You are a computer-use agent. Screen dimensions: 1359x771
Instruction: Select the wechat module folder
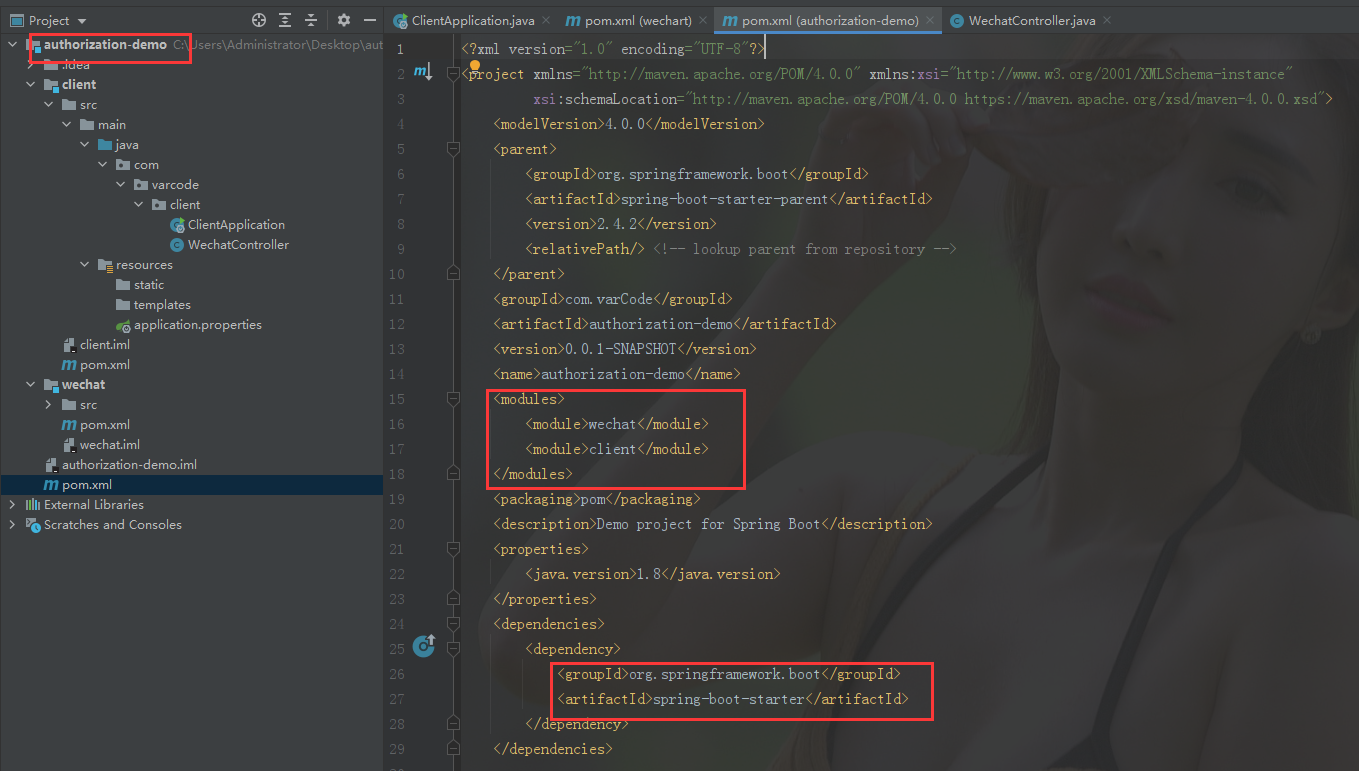(x=83, y=385)
